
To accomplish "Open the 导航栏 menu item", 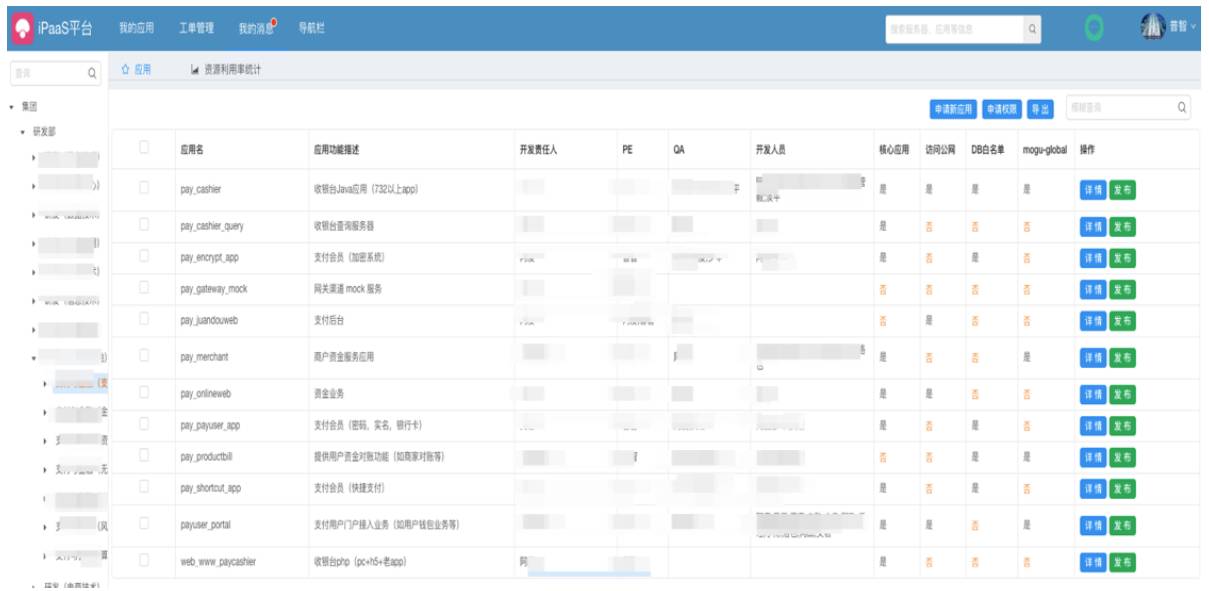I will pos(312,29).
